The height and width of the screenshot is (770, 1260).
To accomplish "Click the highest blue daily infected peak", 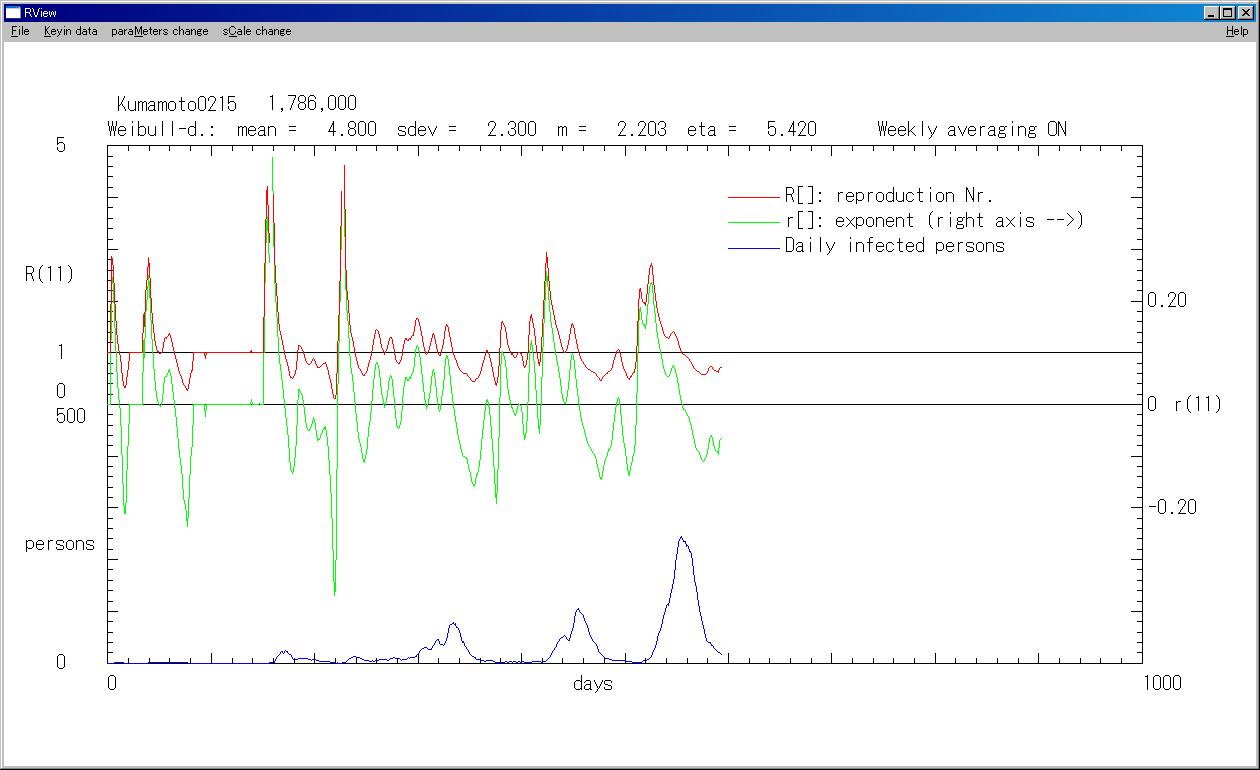I will tap(681, 538).
